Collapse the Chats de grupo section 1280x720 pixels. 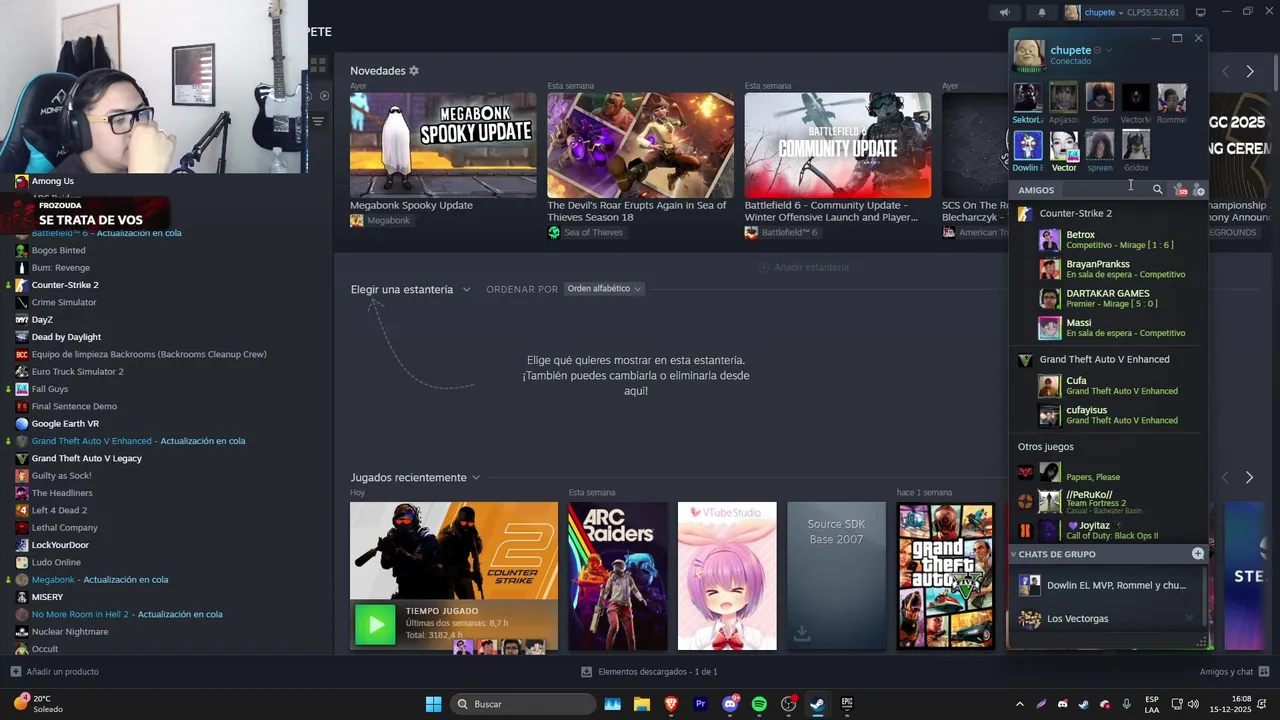coord(1013,554)
